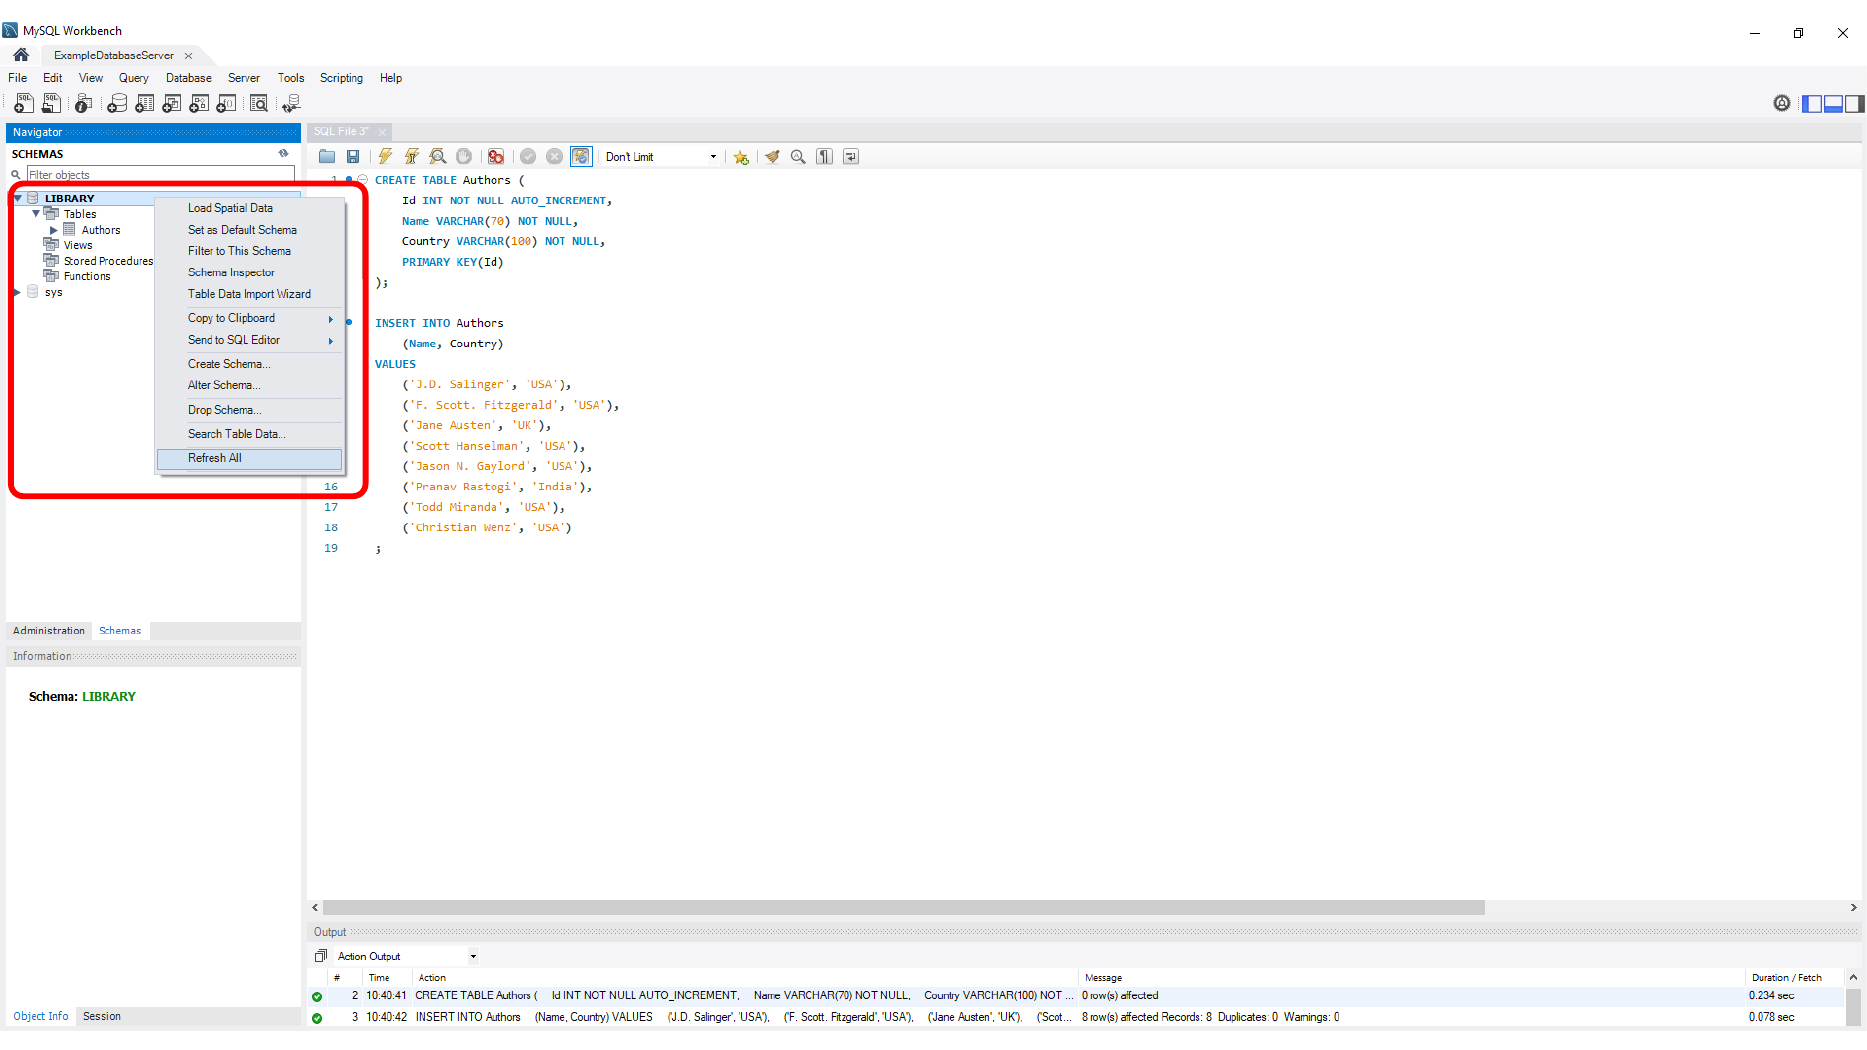
Task: Toggle invisible characters display
Action: (x=824, y=156)
